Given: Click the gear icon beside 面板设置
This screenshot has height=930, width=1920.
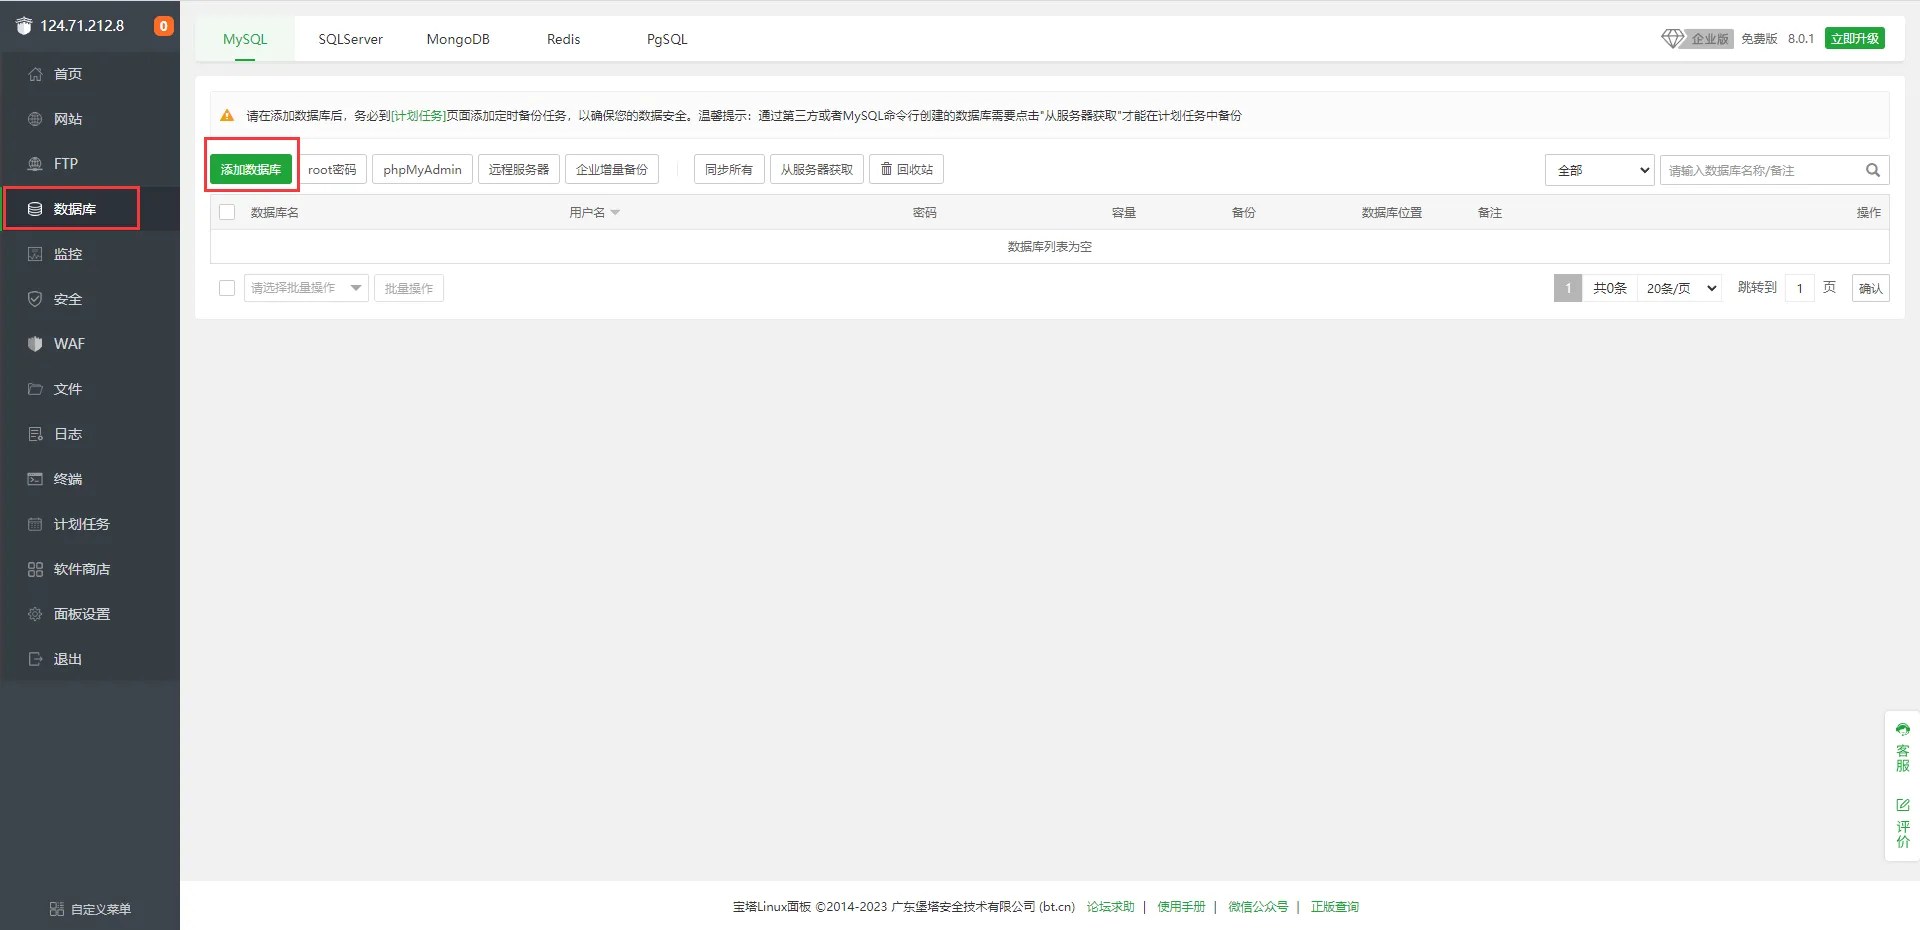Looking at the screenshot, I should tap(35, 614).
